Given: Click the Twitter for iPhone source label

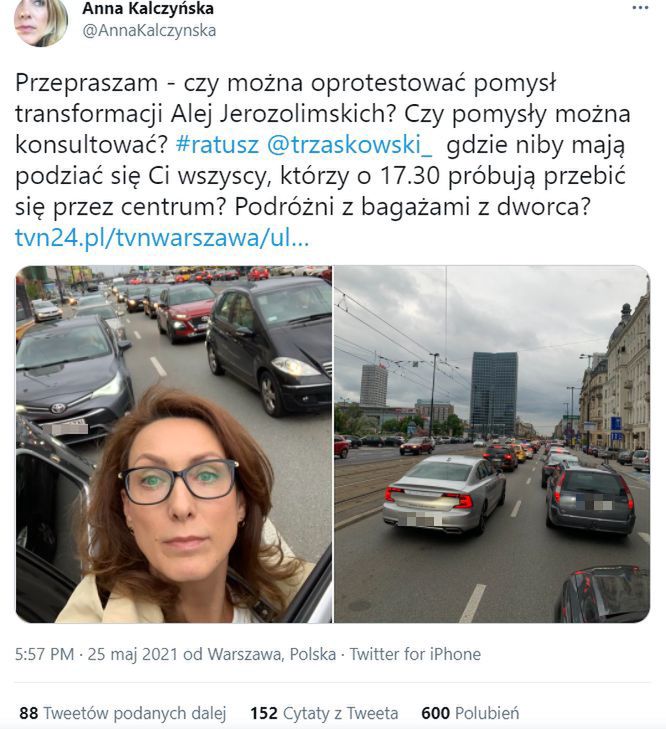Looking at the screenshot, I should click(x=415, y=654).
